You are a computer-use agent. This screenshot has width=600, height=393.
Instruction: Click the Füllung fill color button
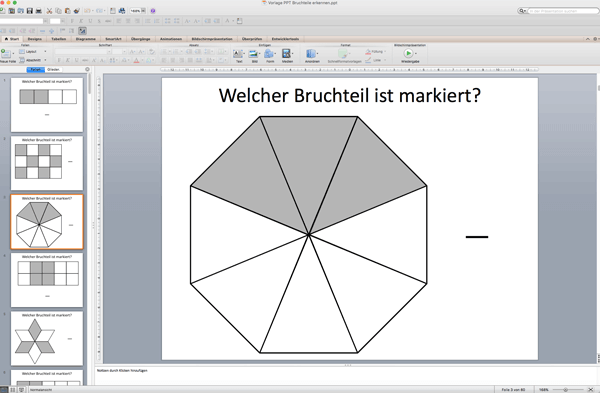[374, 51]
